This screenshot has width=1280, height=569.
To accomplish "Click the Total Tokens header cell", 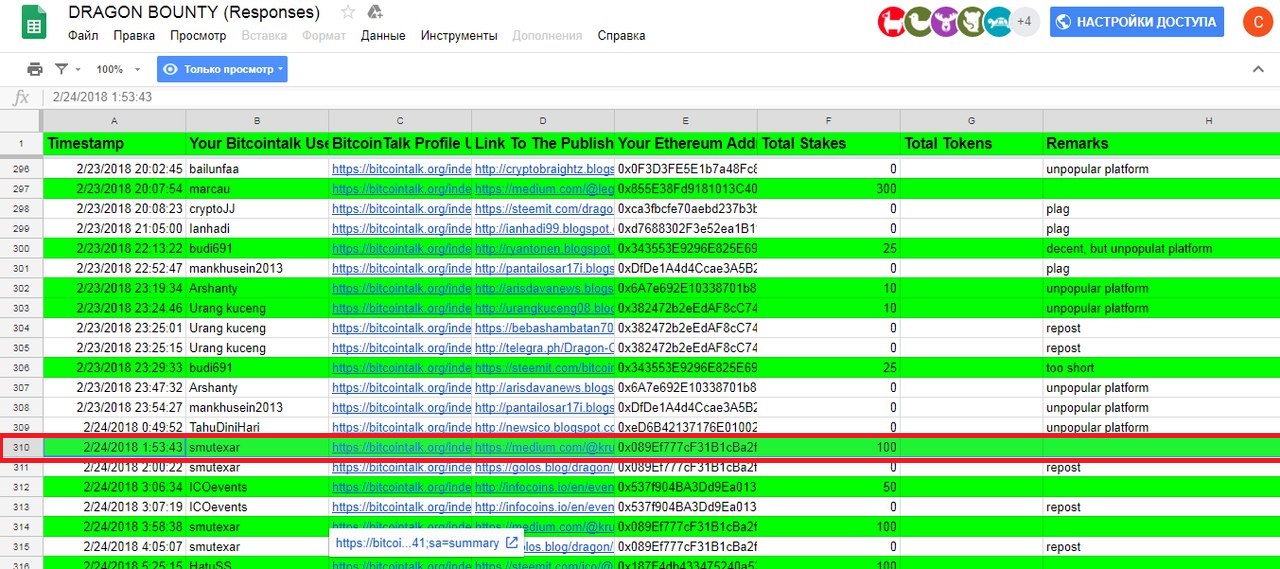I will tap(971, 143).
